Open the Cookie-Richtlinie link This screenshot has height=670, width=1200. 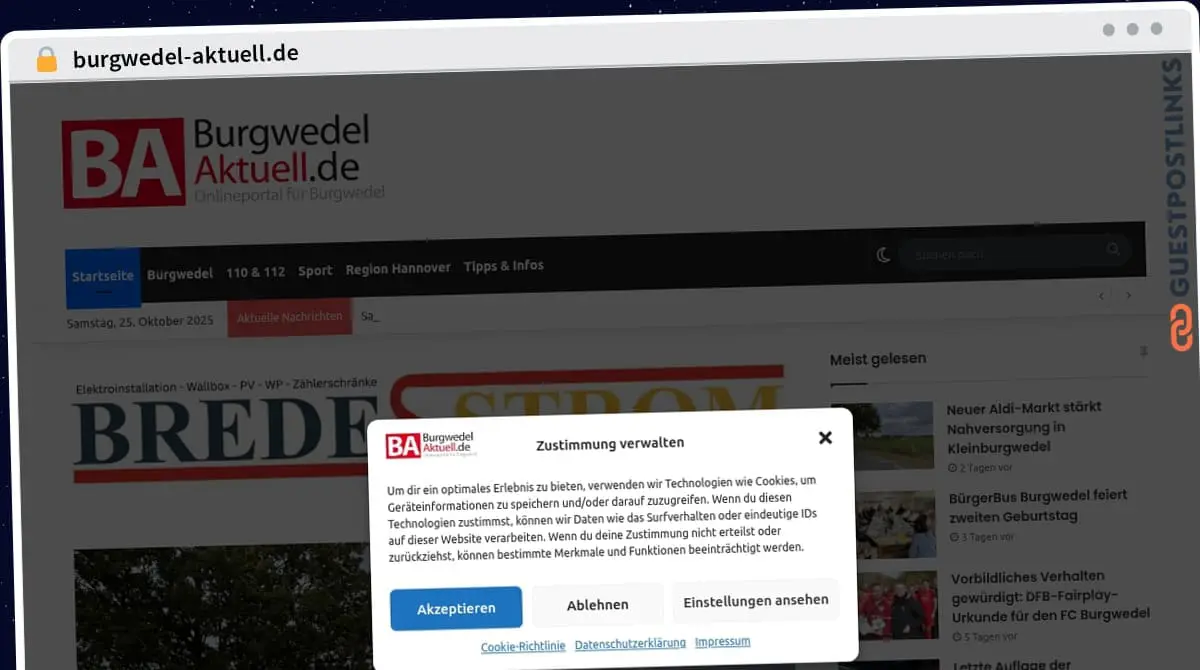(523, 646)
